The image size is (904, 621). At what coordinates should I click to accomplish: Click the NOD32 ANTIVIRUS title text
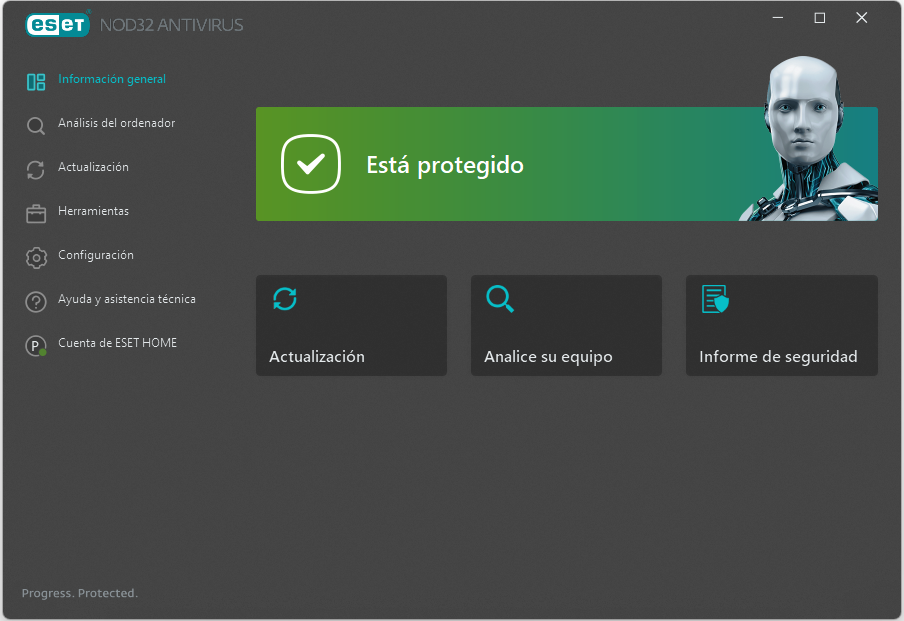pos(172,25)
